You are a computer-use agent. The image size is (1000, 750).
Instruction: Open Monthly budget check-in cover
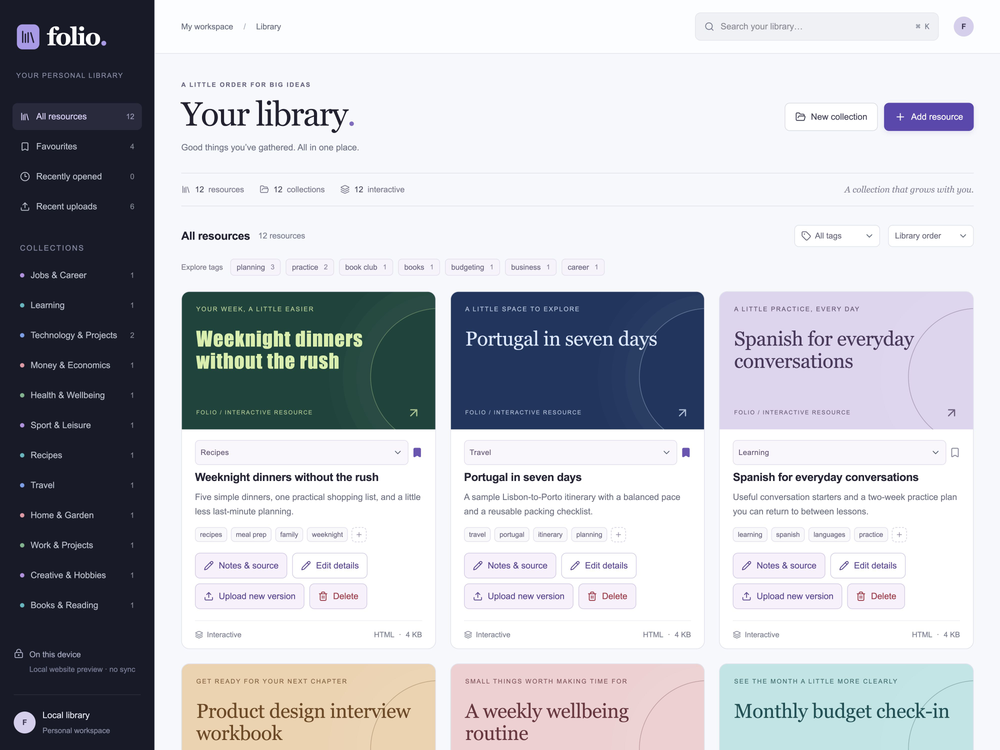tap(846, 707)
